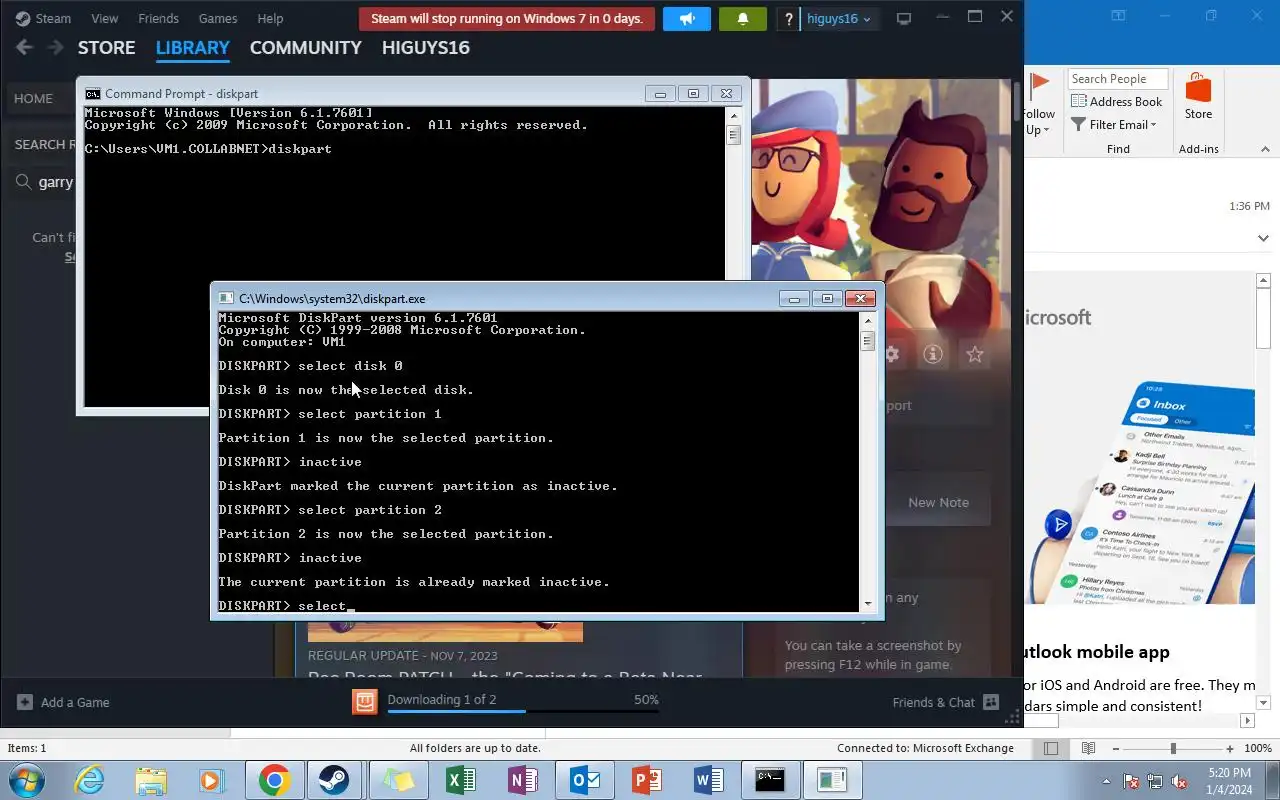Click the game info icon in Steam
This screenshot has width=1280, height=800.
(x=933, y=354)
